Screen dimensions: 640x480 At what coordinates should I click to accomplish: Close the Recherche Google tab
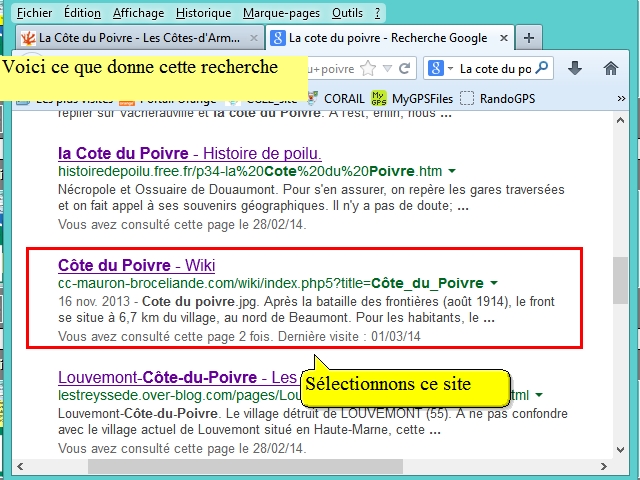[503, 38]
